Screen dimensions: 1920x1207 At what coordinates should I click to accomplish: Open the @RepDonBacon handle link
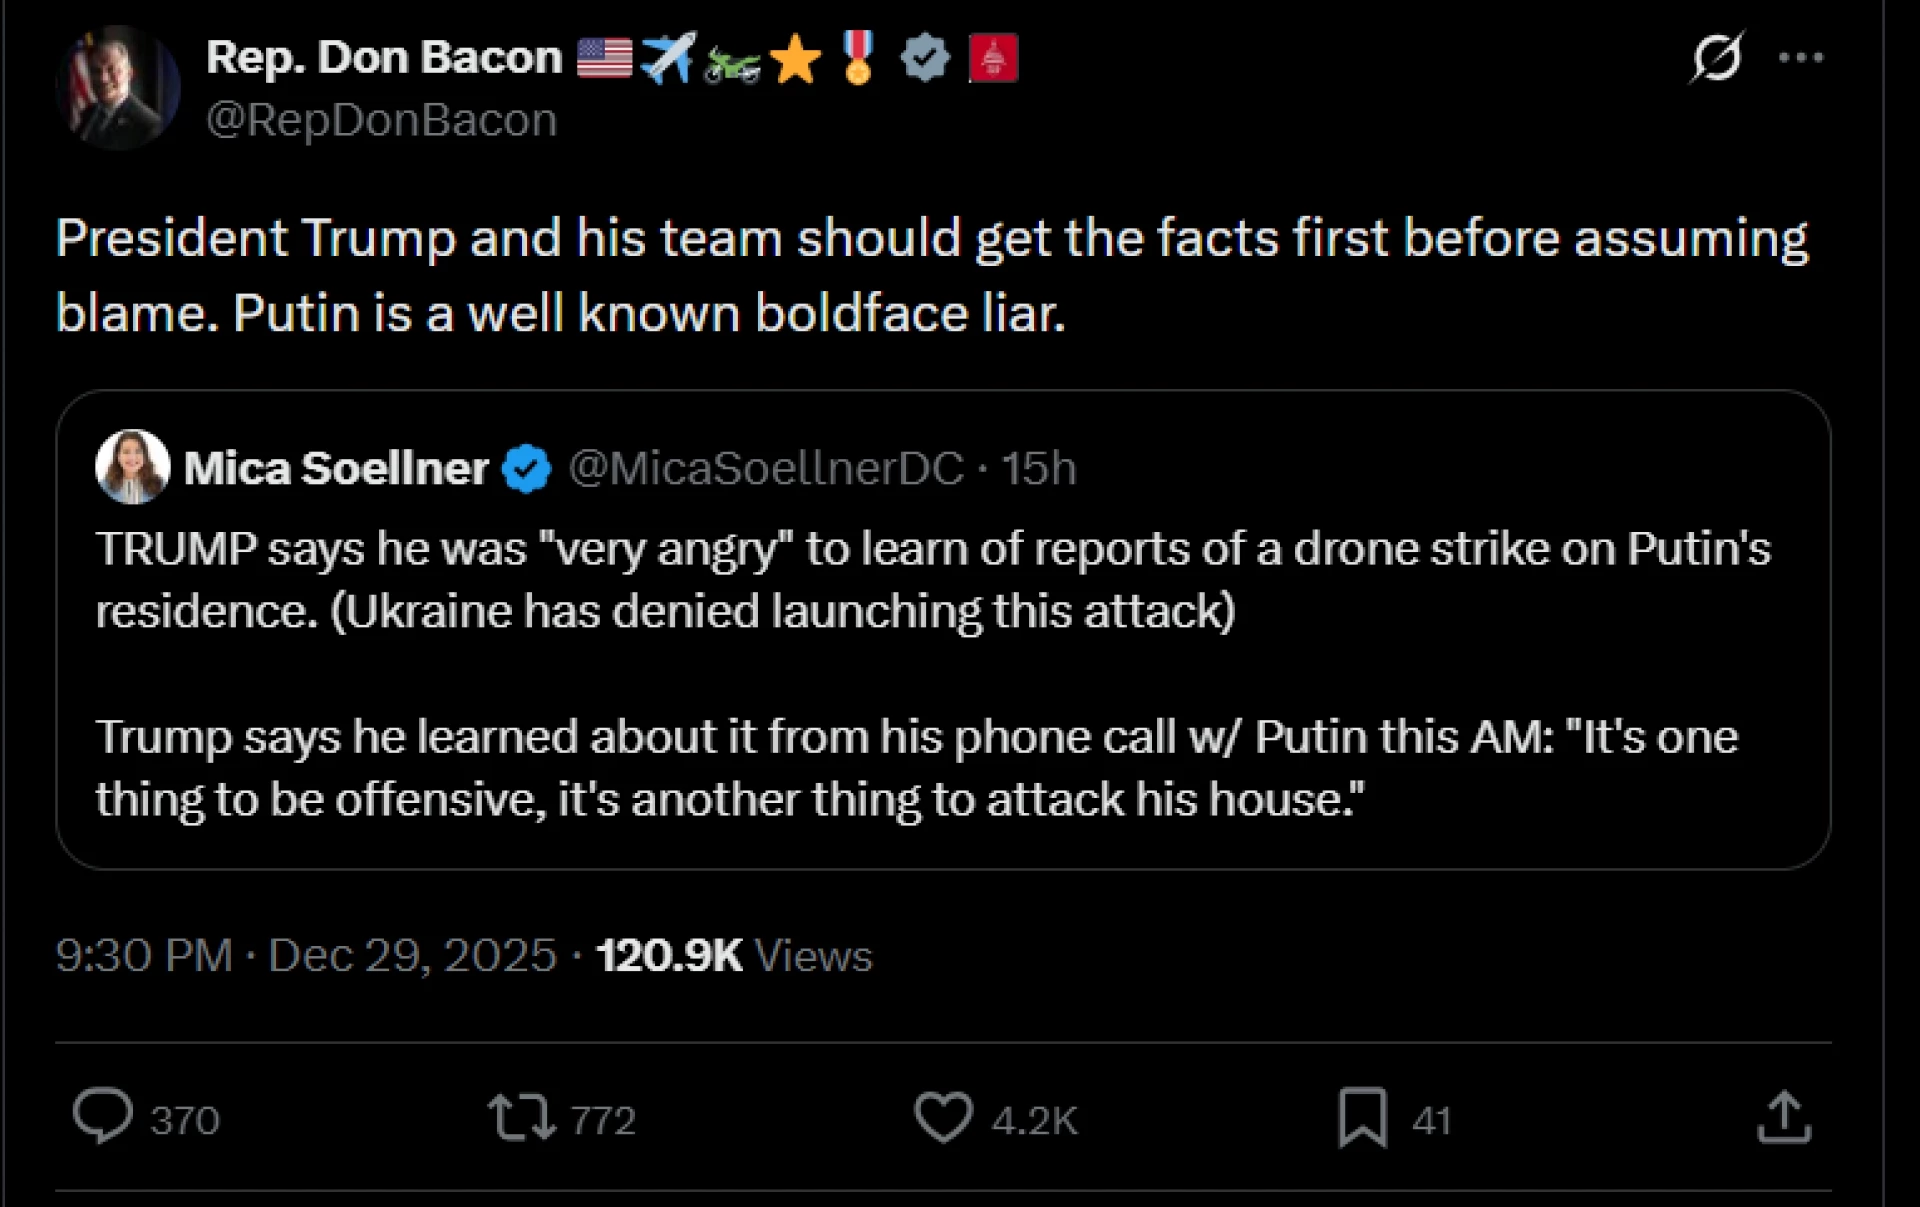pos(381,120)
